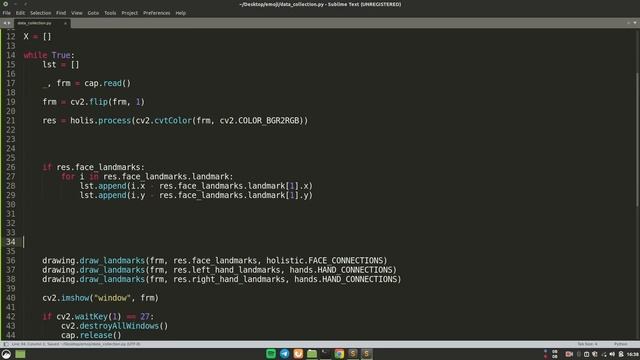Image resolution: width=640 pixels, height=360 pixels.
Task: Click 'cv2.COLOR_BGR2RGB' on line 21
Action: tap(260, 121)
